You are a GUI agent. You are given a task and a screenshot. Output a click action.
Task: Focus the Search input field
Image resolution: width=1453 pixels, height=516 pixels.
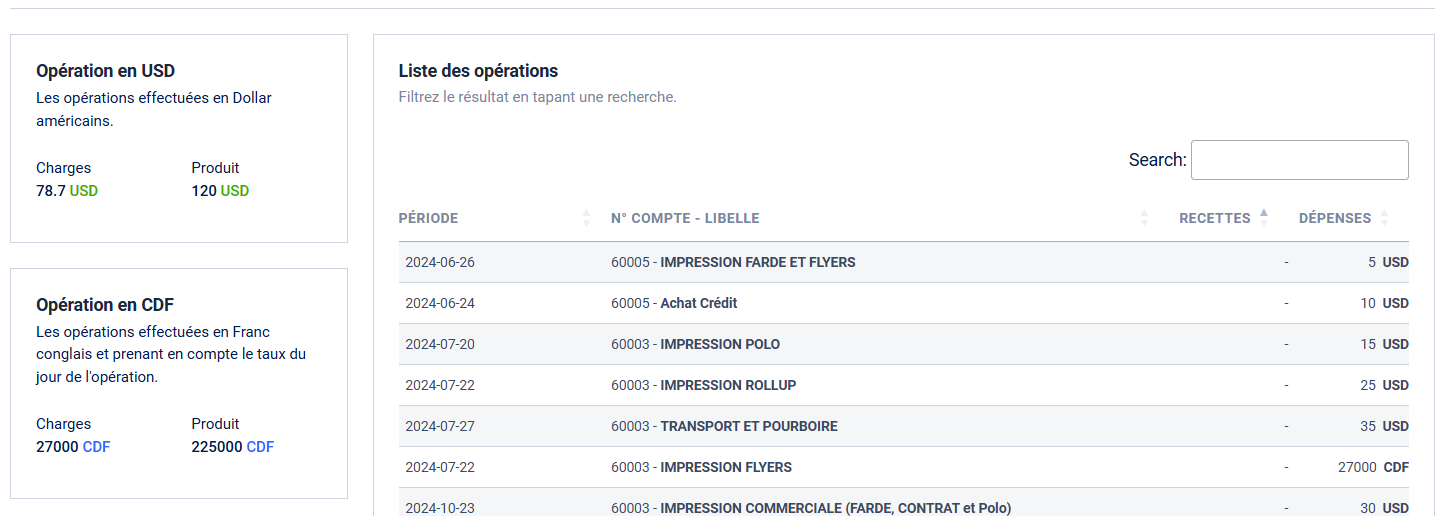click(x=1299, y=160)
